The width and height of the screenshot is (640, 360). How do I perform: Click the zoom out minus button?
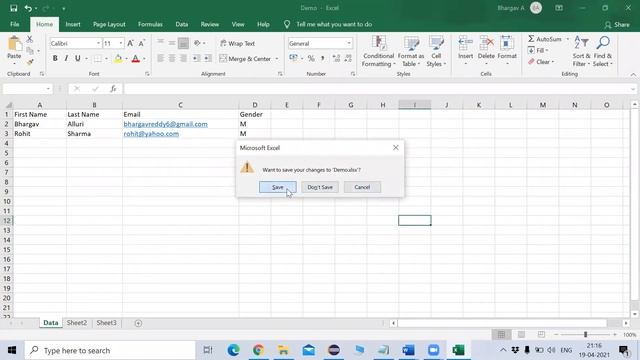tap(556, 335)
